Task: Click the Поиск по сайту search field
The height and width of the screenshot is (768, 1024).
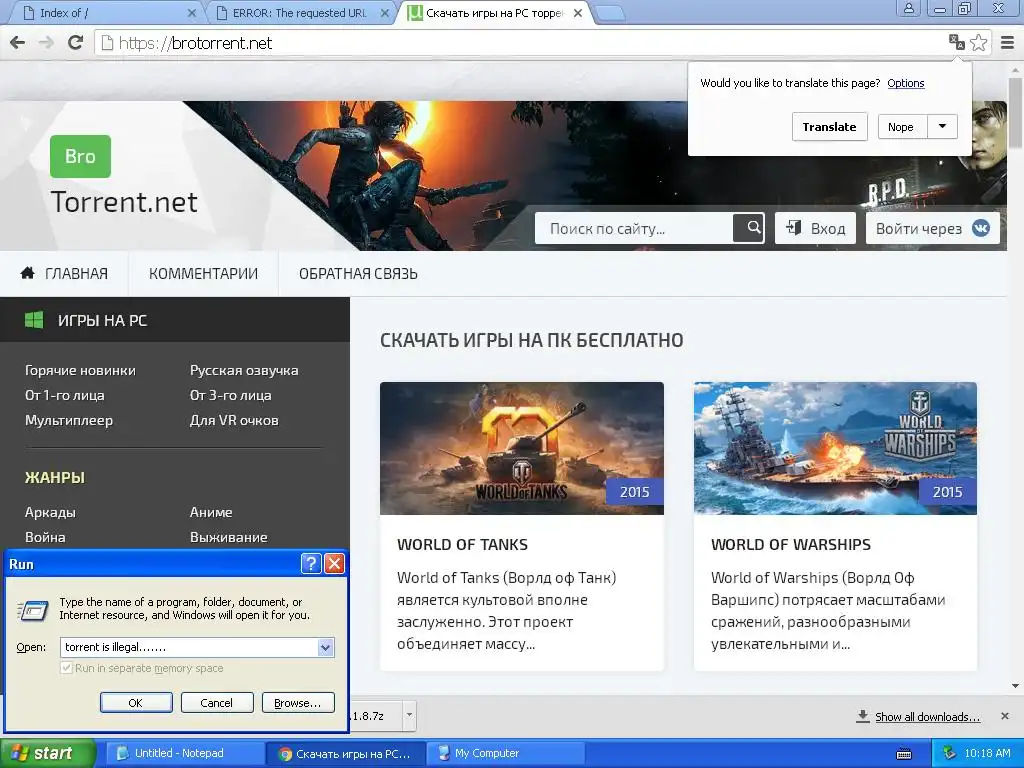Action: 633,228
